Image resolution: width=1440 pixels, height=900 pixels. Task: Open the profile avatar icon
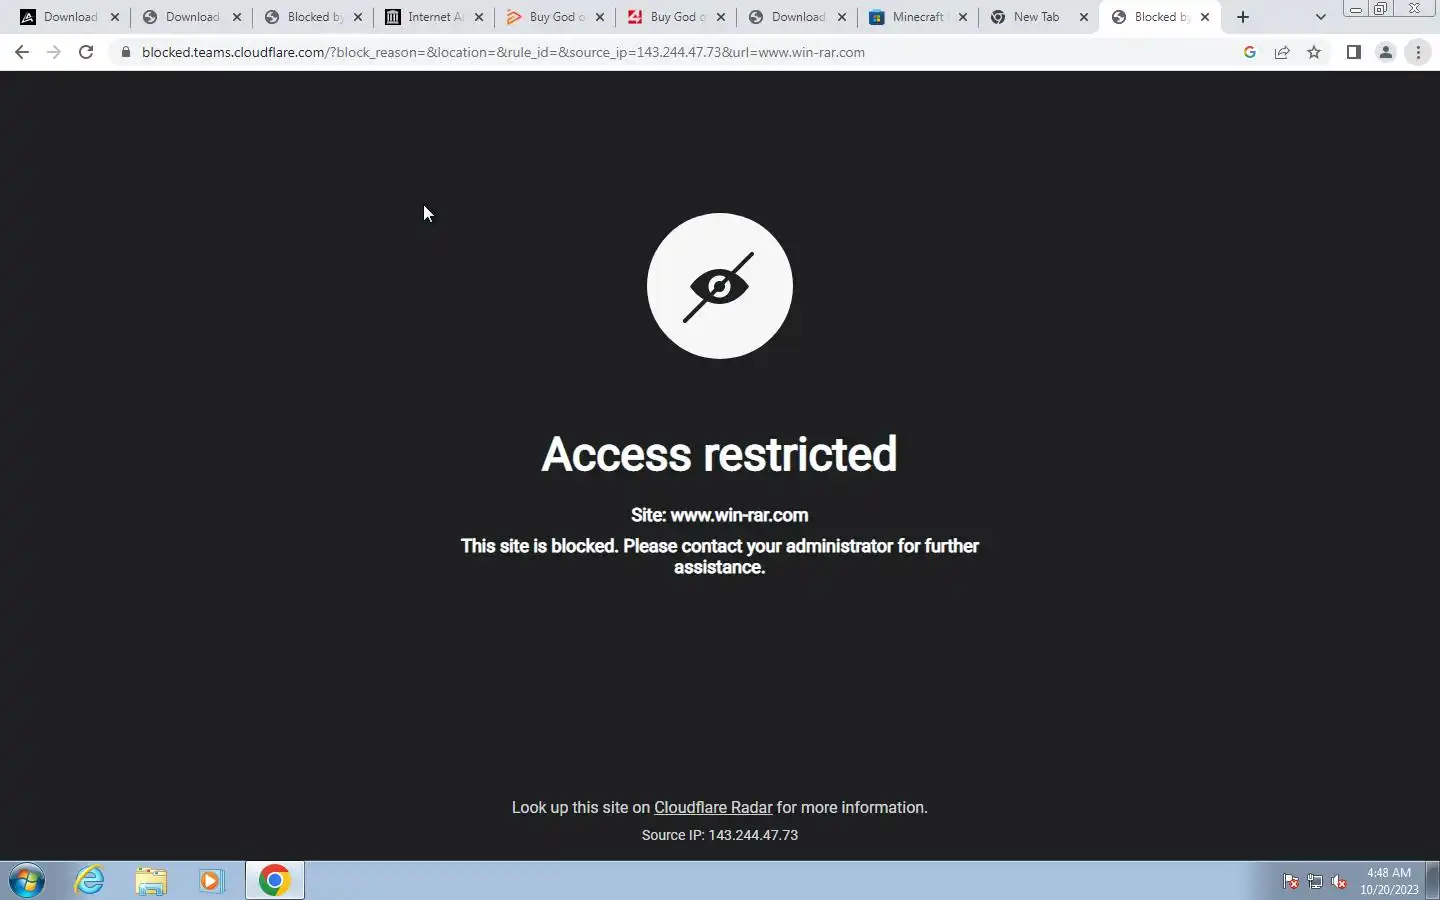(x=1385, y=52)
